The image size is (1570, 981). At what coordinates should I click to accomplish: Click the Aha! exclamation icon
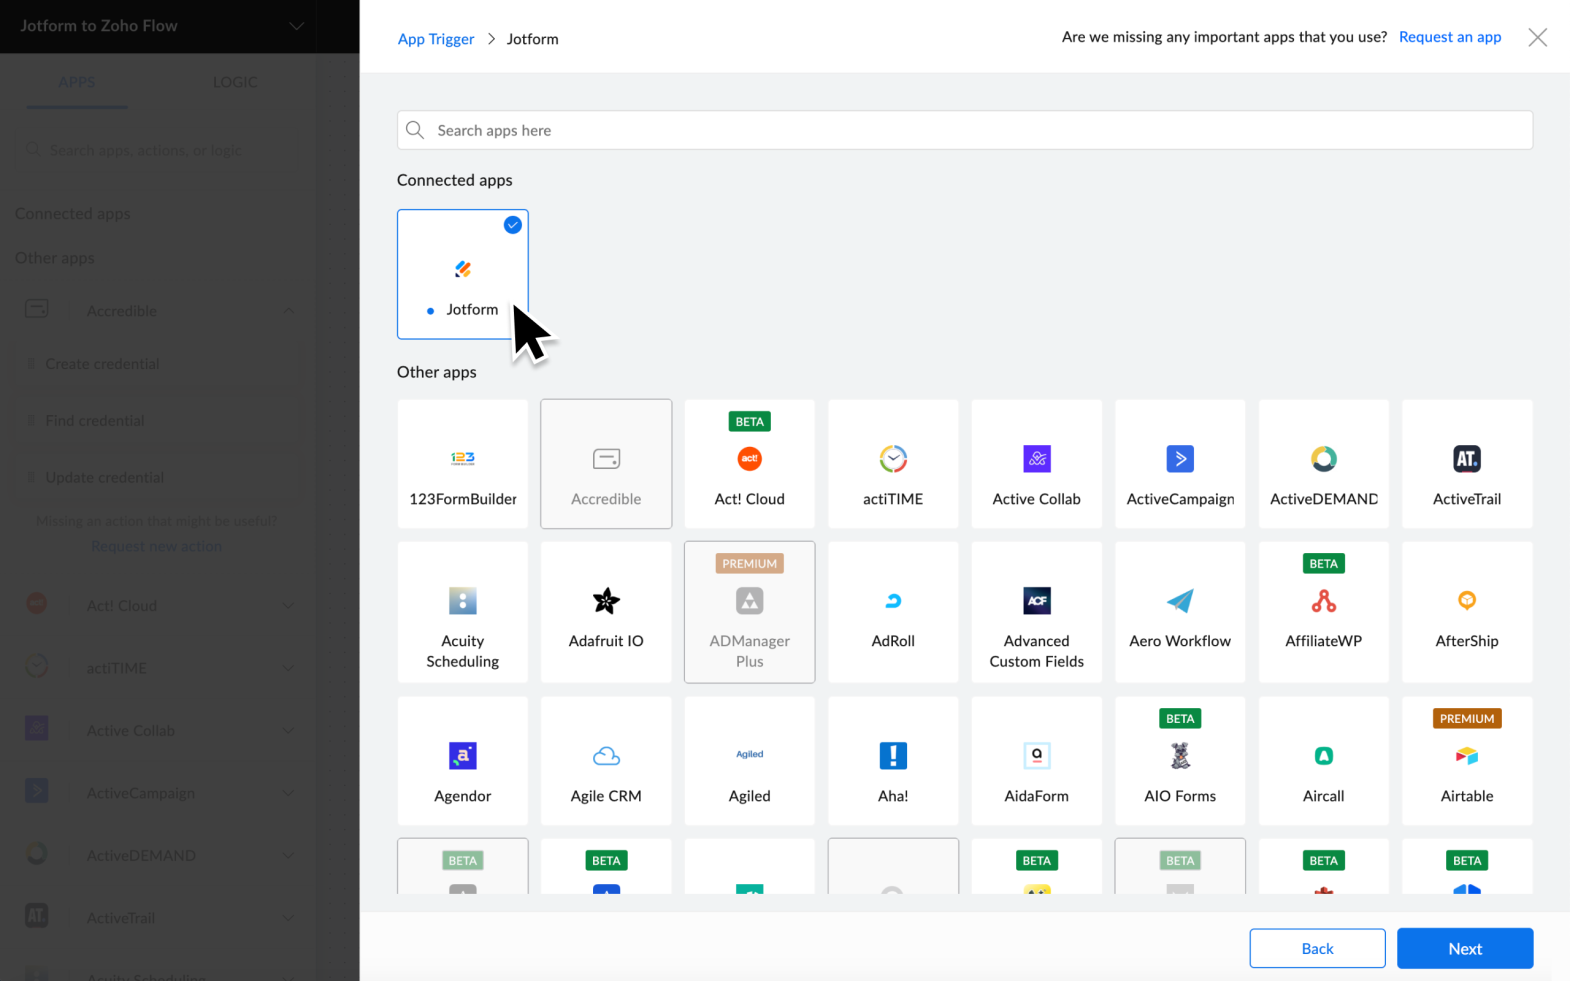(893, 756)
